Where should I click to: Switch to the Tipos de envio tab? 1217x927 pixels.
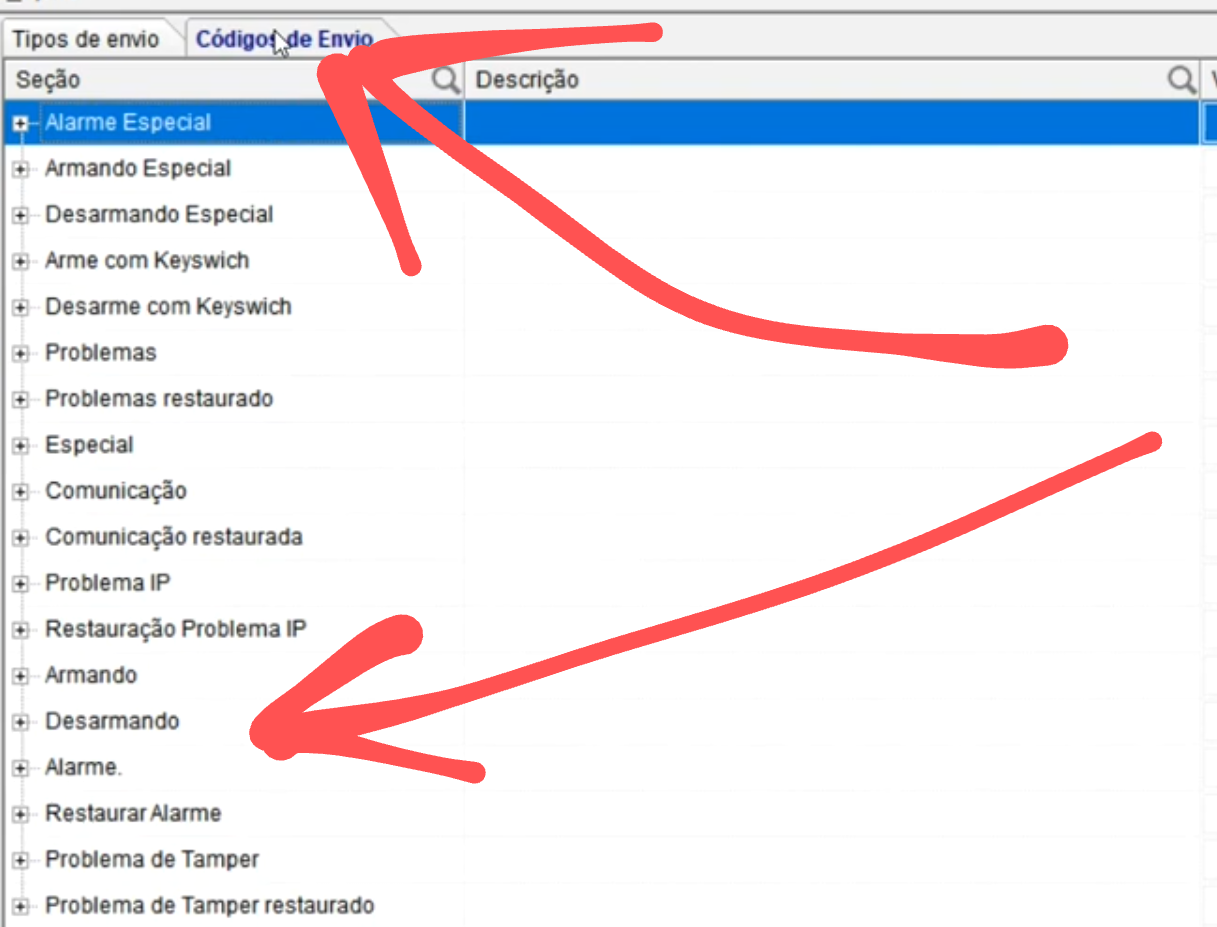pyautogui.click(x=86, y=40)
